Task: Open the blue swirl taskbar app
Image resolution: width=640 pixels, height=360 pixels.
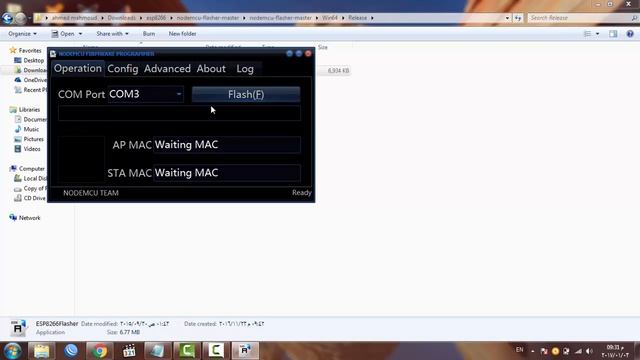Action: click(71, 351)
